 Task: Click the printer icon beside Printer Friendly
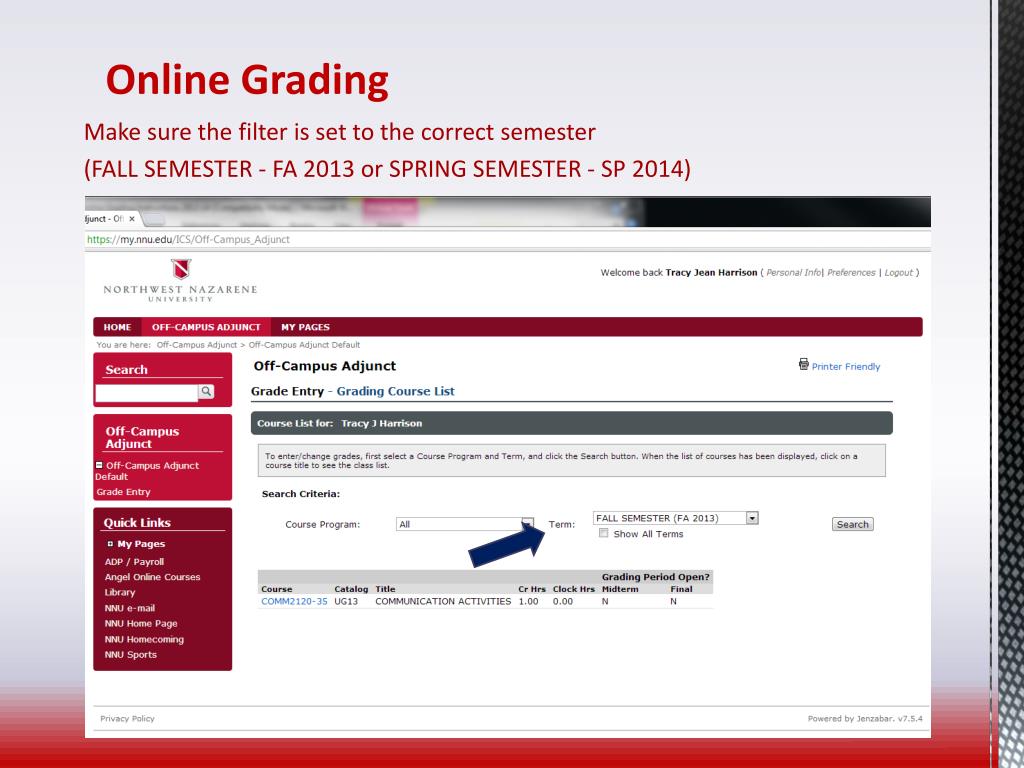tap(804, 364)
